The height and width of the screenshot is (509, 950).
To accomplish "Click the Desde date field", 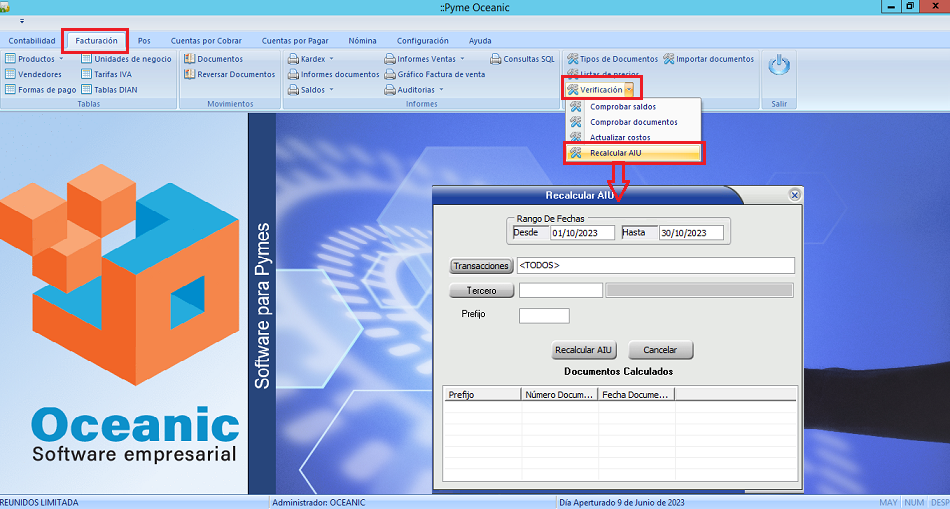I will click(582, 233).
